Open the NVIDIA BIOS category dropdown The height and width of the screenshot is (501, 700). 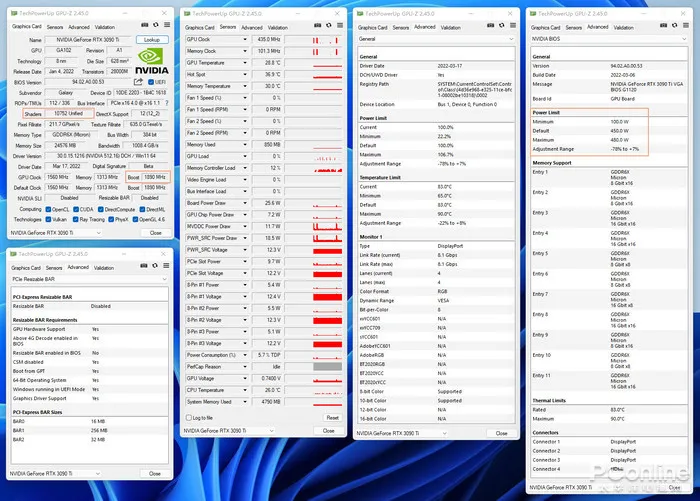click(609, 39)
